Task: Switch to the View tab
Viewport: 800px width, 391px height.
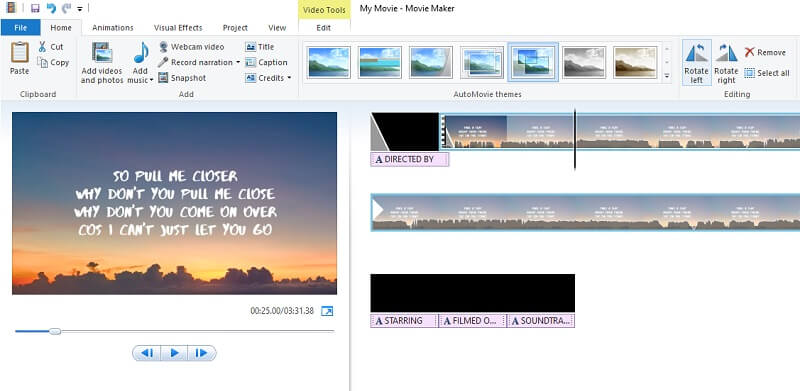Action: click(277, 28)
